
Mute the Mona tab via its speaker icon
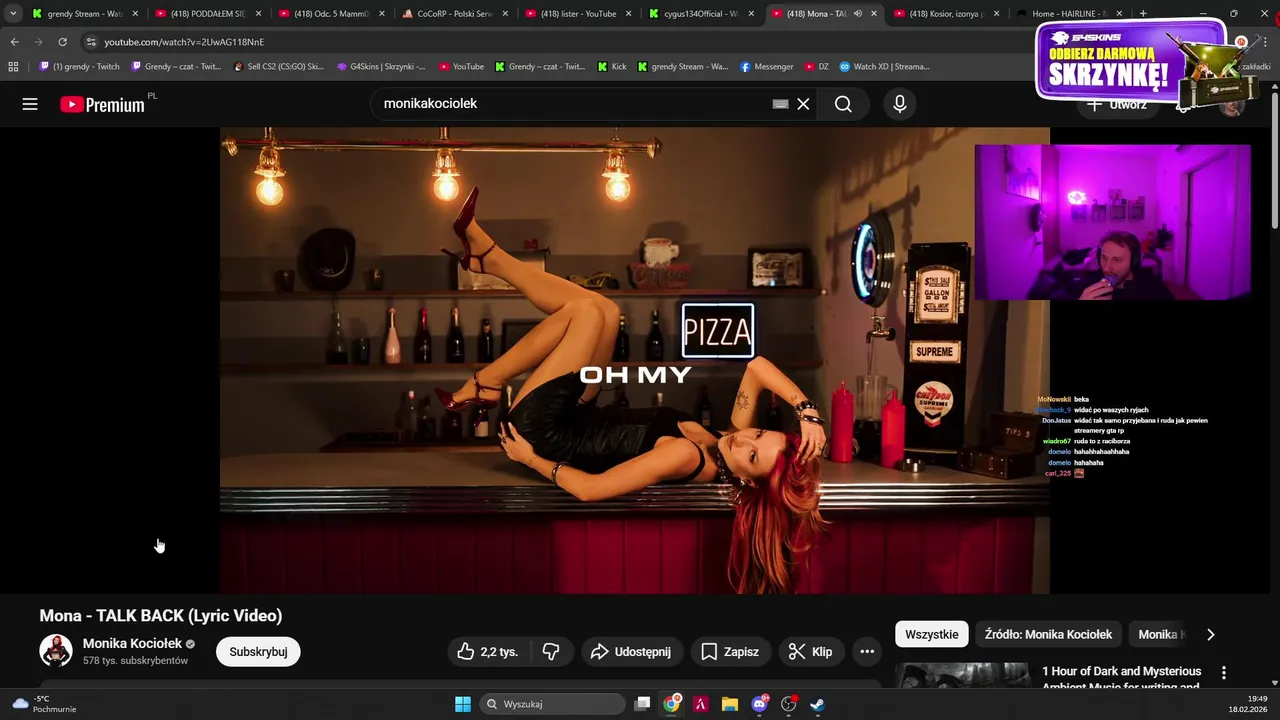point(857,14)
